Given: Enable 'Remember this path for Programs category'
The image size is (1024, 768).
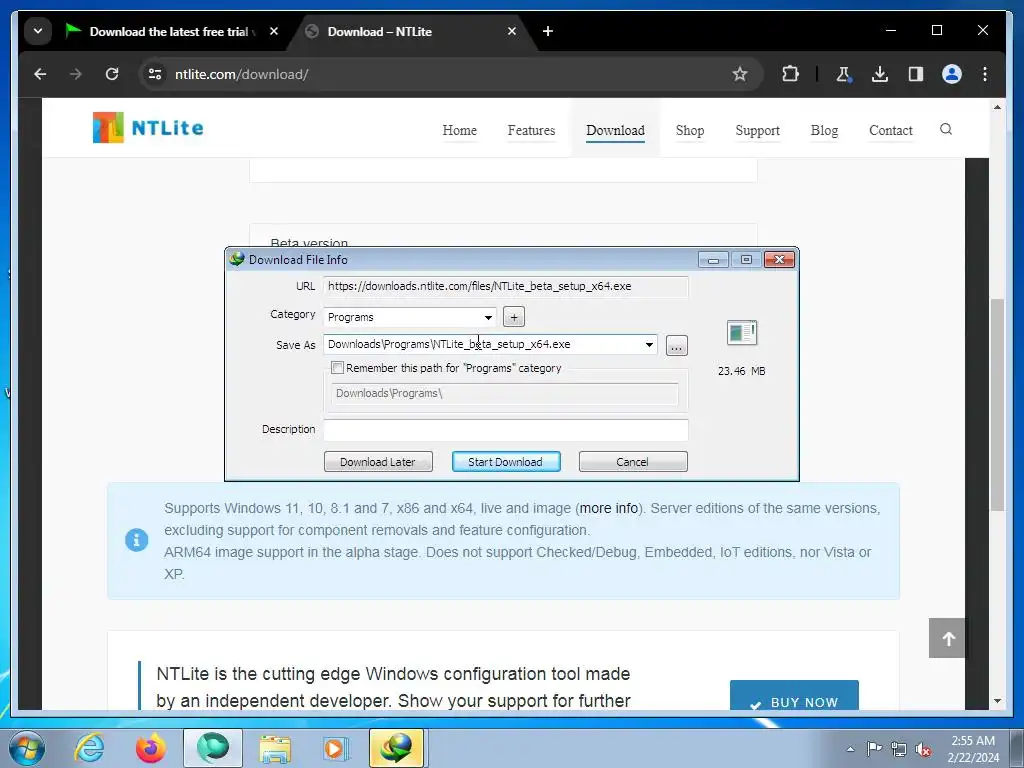Looking at the screenshot, I should [x=338, y=368].
